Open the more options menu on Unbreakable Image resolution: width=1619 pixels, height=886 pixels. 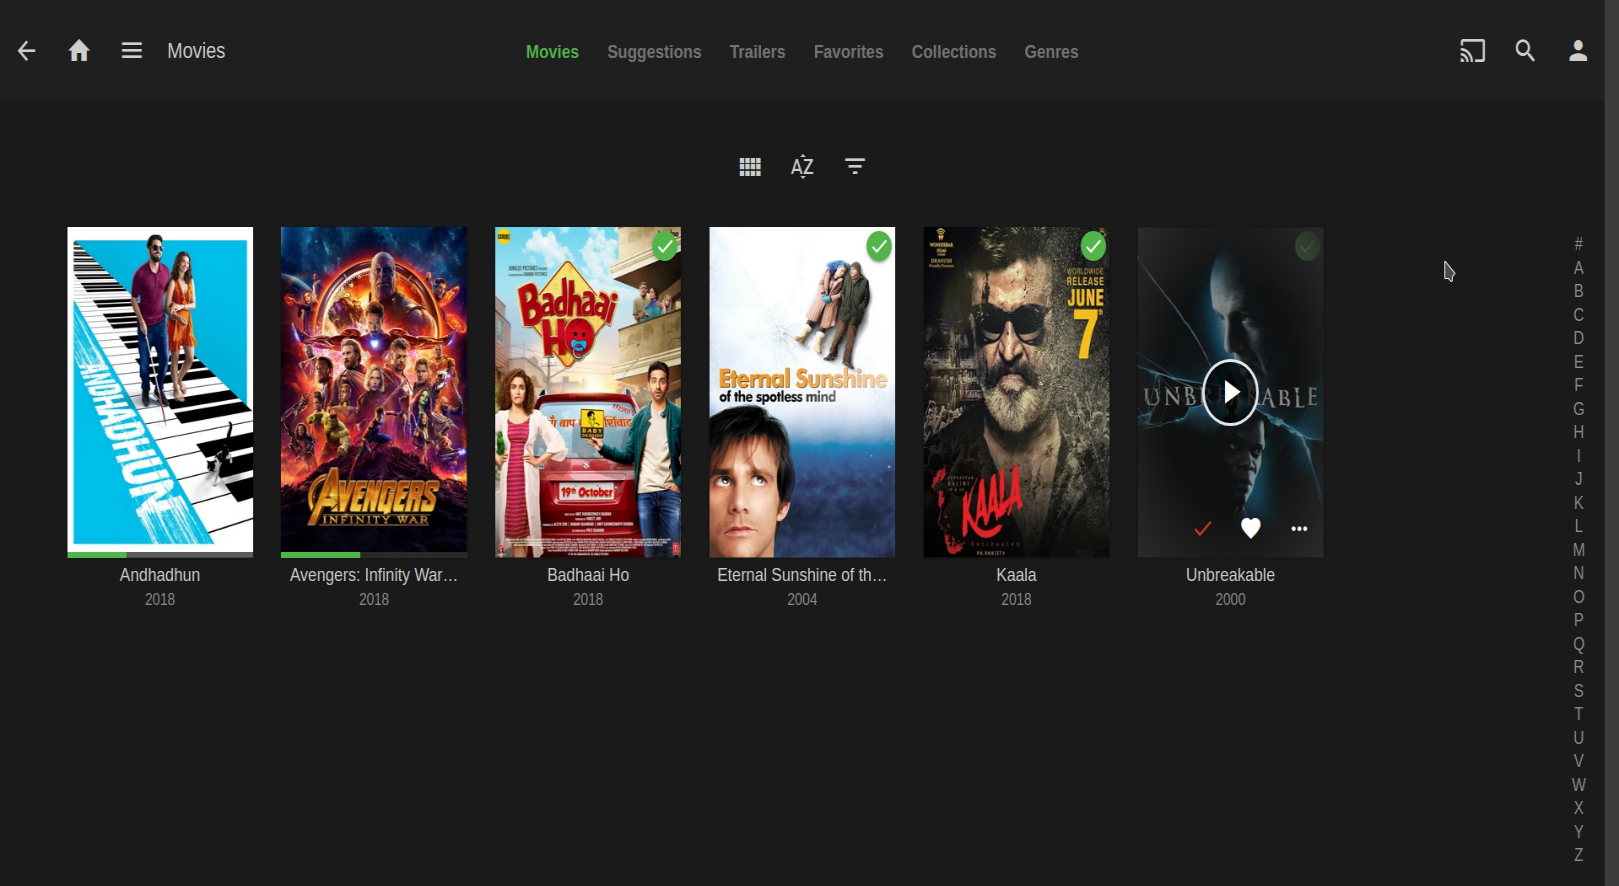(x=1299, y=529)
